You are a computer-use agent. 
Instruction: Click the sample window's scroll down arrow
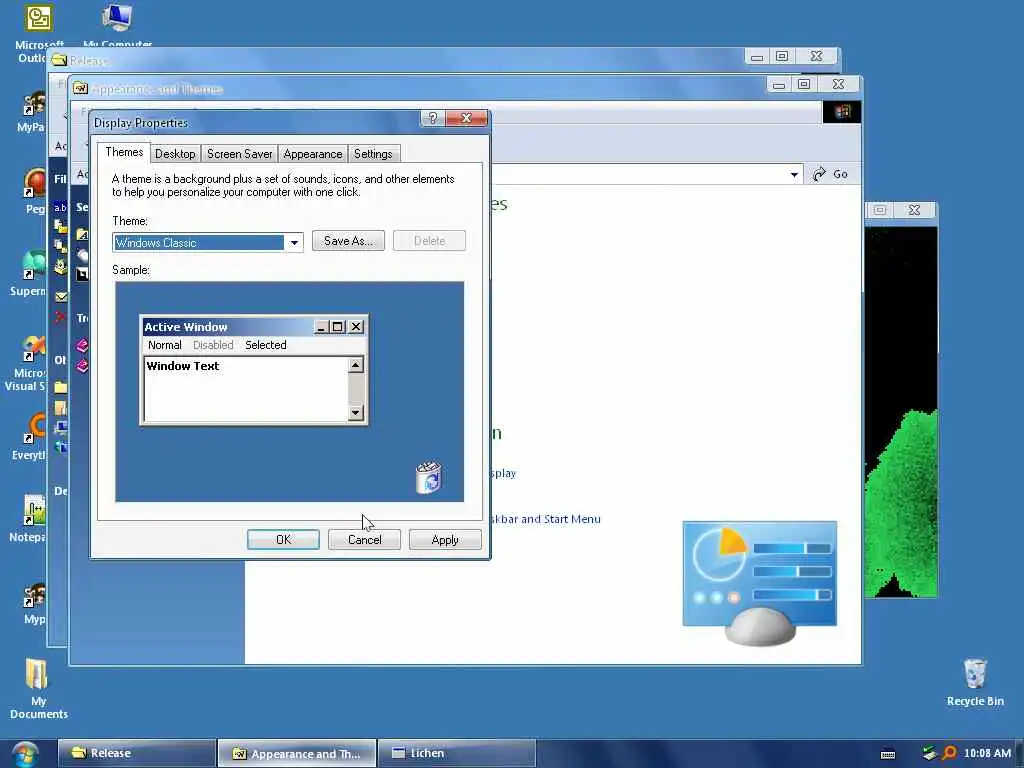[x=356, y=412]
